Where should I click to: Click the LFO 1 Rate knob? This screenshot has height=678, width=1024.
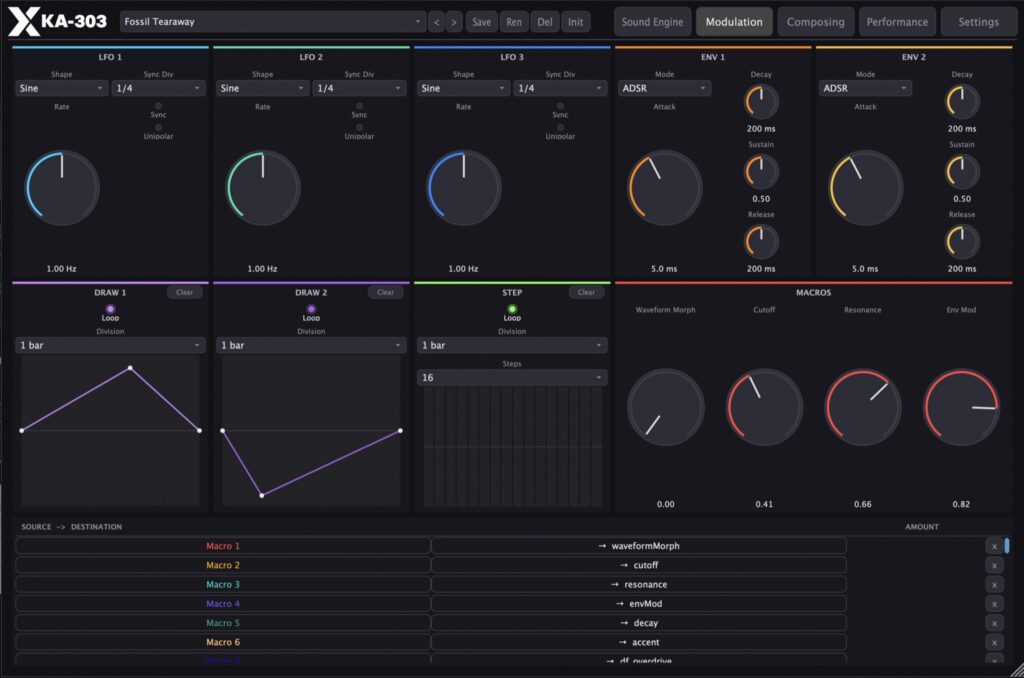62,188
